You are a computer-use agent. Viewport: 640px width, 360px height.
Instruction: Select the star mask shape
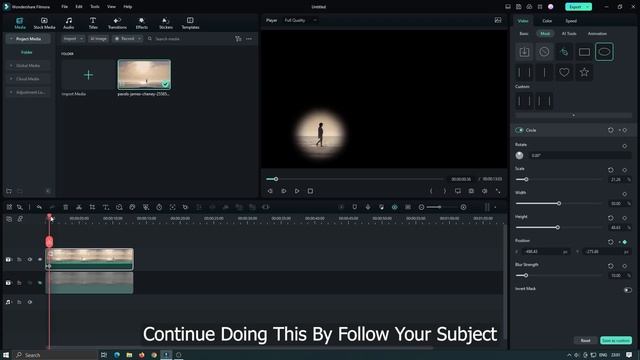[x=584, y=72]
